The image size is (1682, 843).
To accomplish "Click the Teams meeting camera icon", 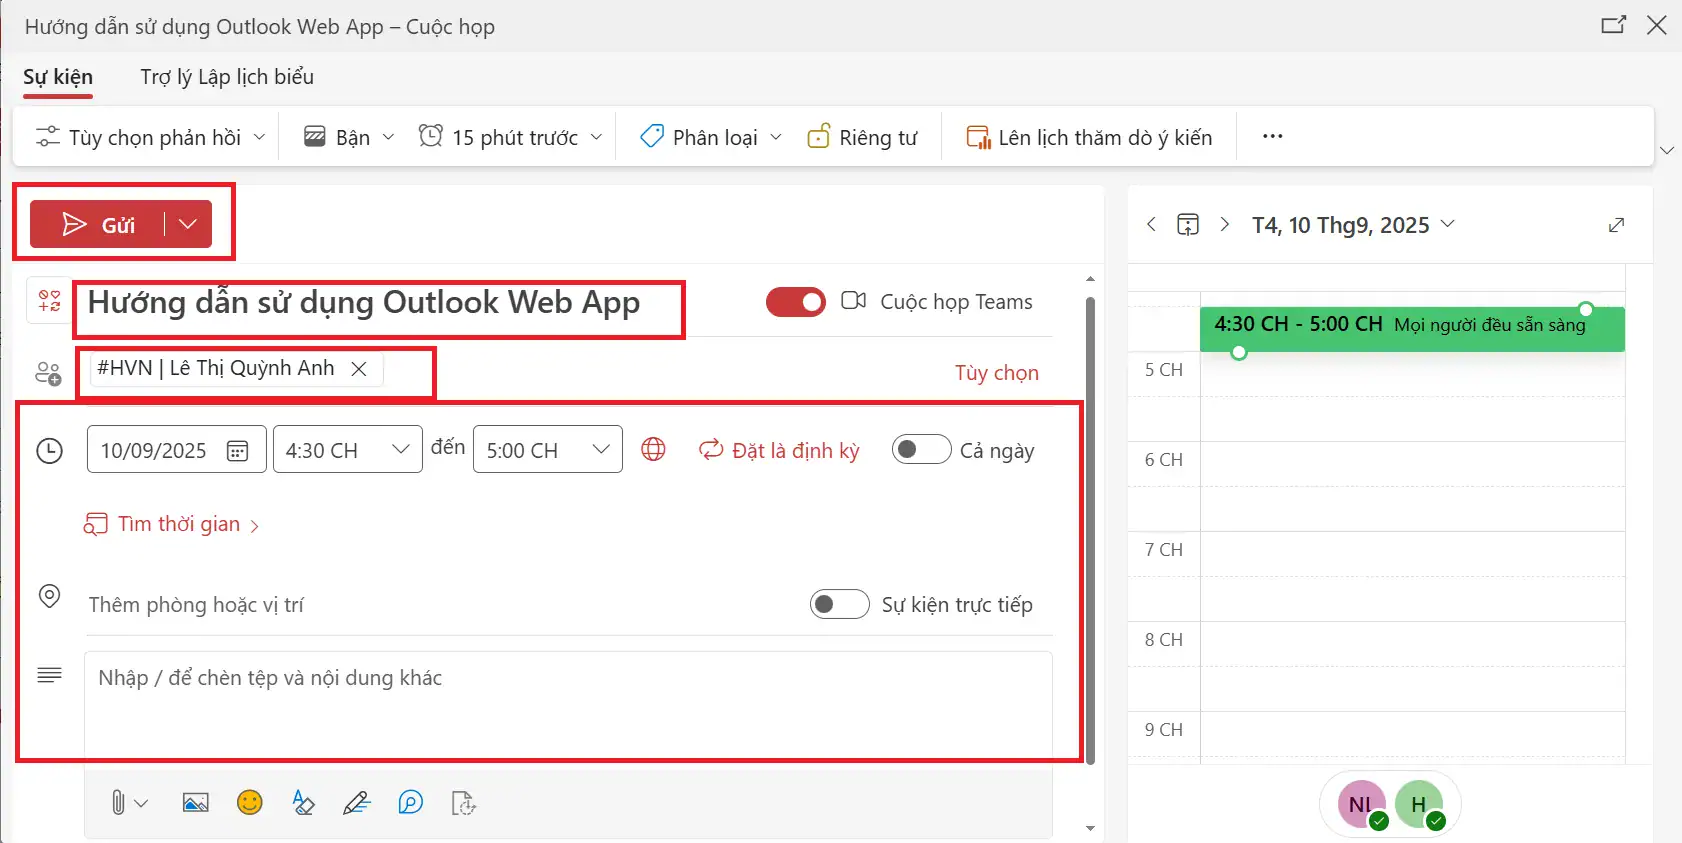I will pyautogui.click(x=853, y=301).
